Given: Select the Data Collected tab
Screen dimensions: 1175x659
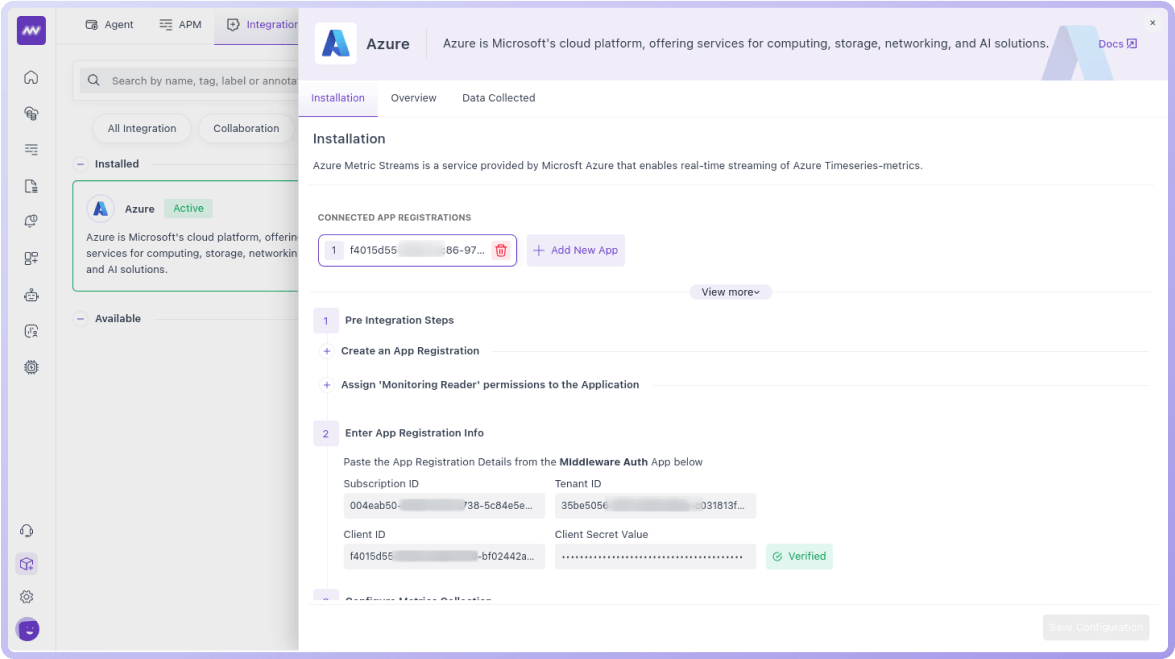Looking at the screenshot, I should tap(499, 98).
